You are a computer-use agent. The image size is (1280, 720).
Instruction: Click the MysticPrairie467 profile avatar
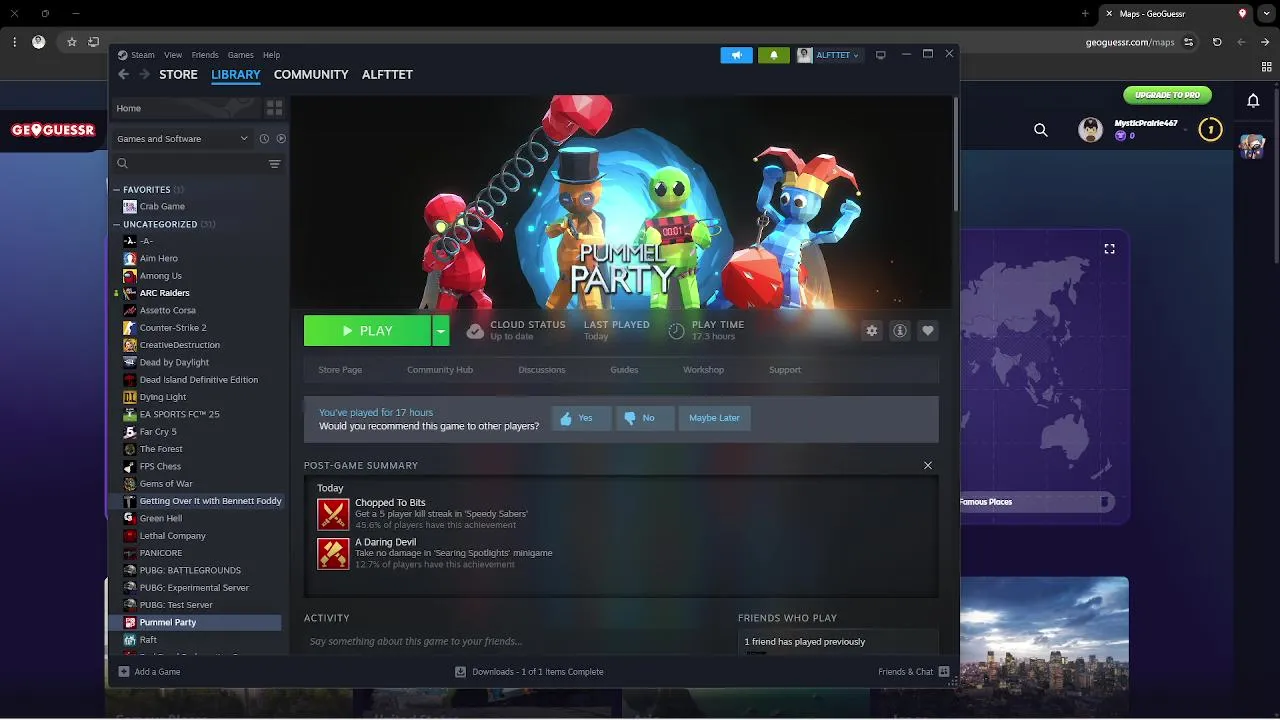point(1090,130)
